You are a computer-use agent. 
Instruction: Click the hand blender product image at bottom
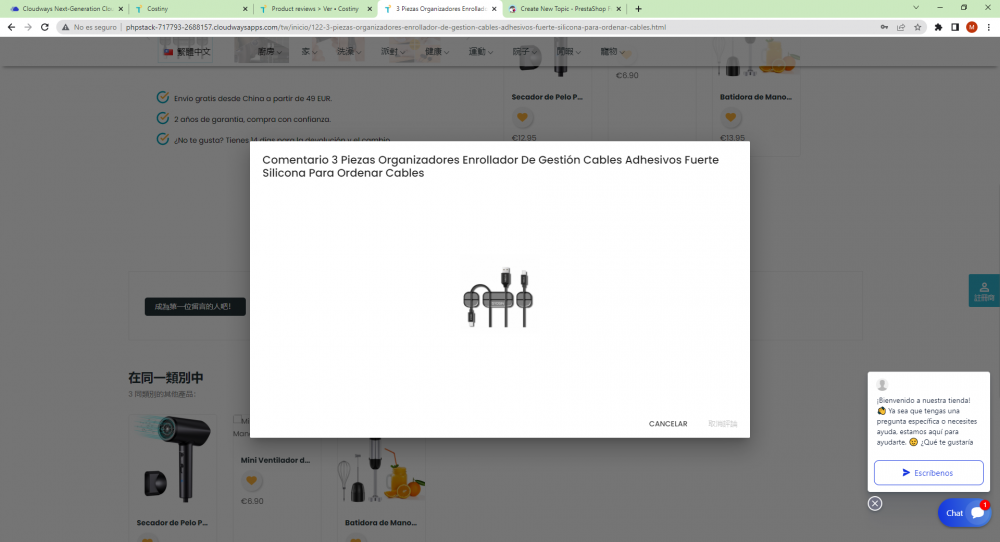(x=381, y=470)
